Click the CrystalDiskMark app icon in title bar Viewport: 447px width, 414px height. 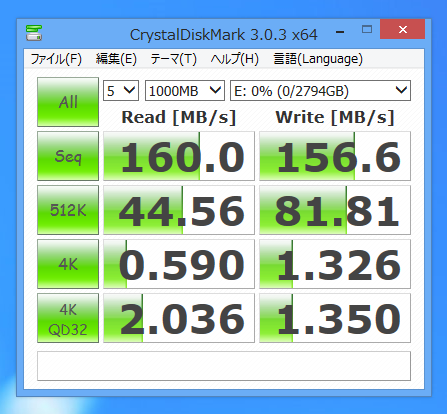[34, 33]
